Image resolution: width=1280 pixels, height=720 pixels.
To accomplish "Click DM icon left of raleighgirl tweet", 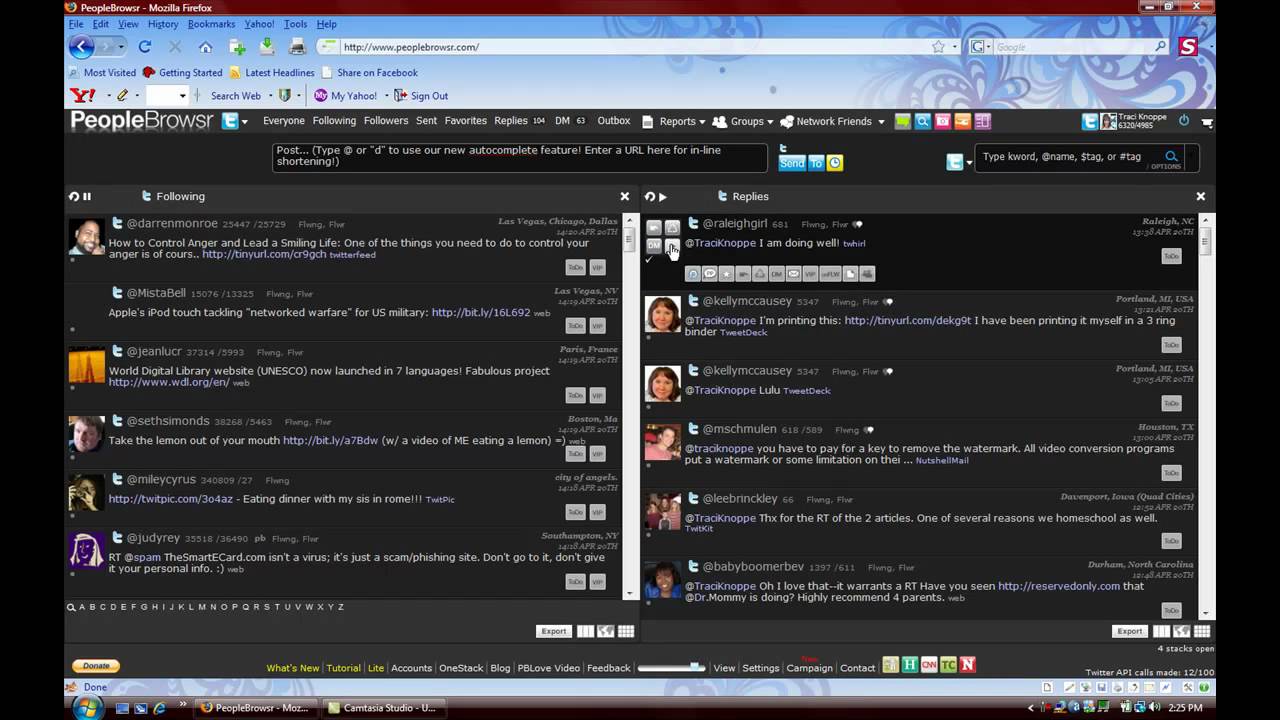I will coord(653,245).
